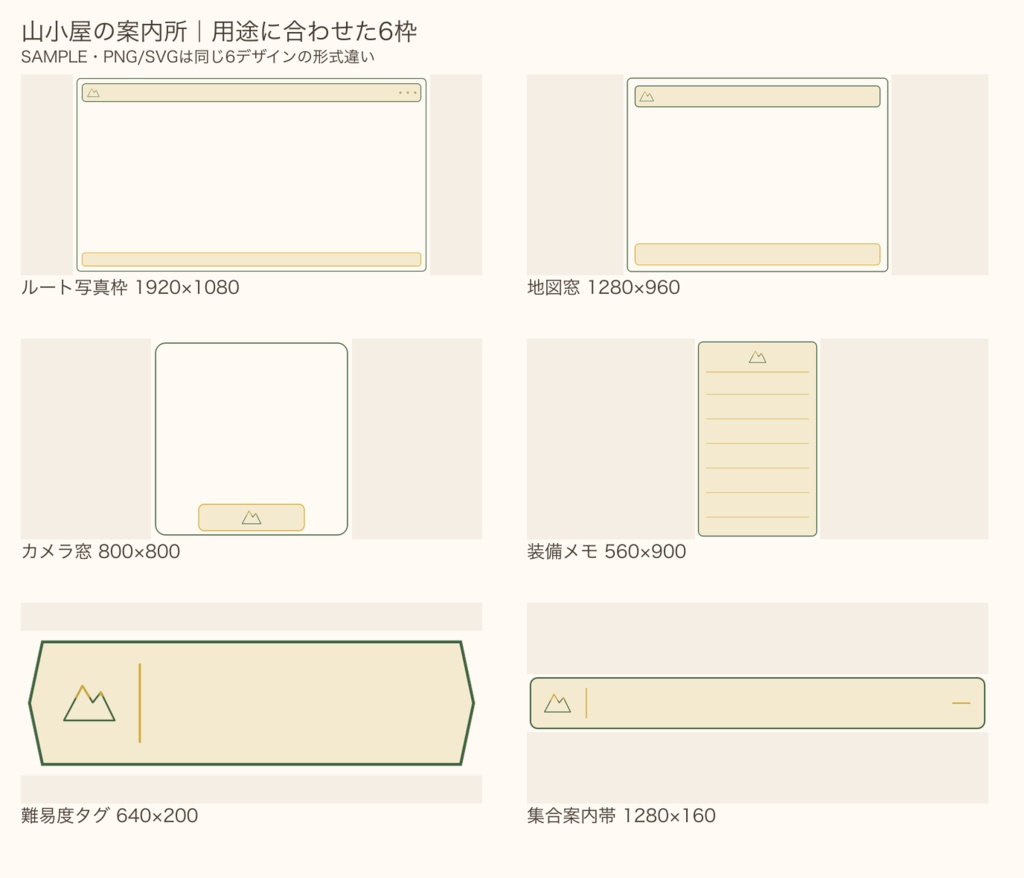Open the 難易度タグ hexagonal tag preview
This screenshot has width=1024, height=878.
[x=251, y=703]
